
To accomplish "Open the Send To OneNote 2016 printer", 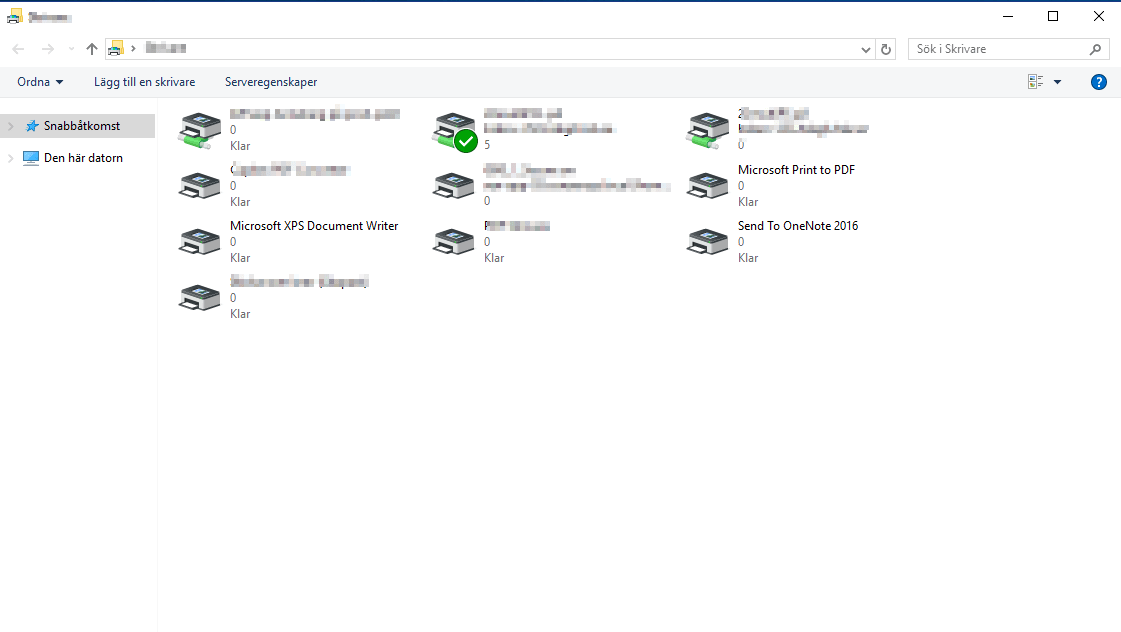I will point(797,226).
